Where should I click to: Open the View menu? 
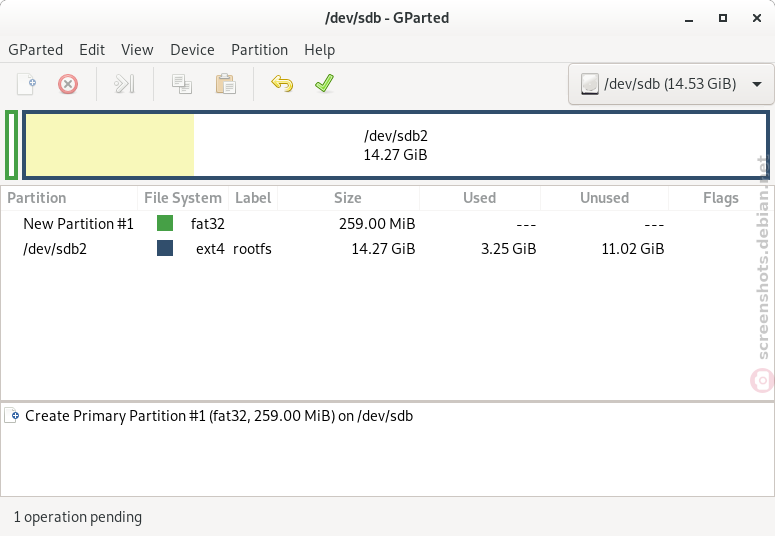pyautogui.click(x=137, y=49)
